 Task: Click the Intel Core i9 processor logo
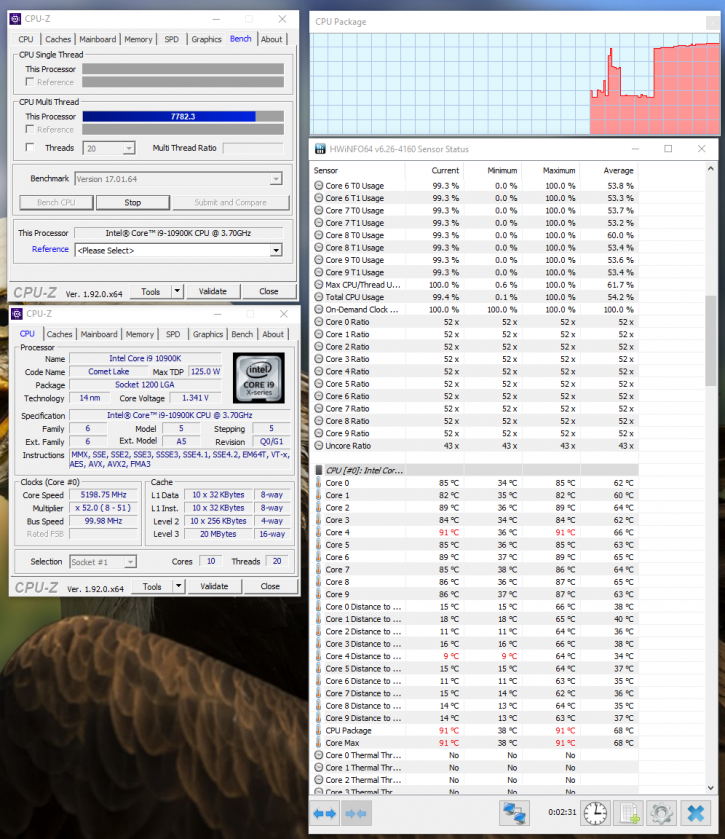(259, 378)
